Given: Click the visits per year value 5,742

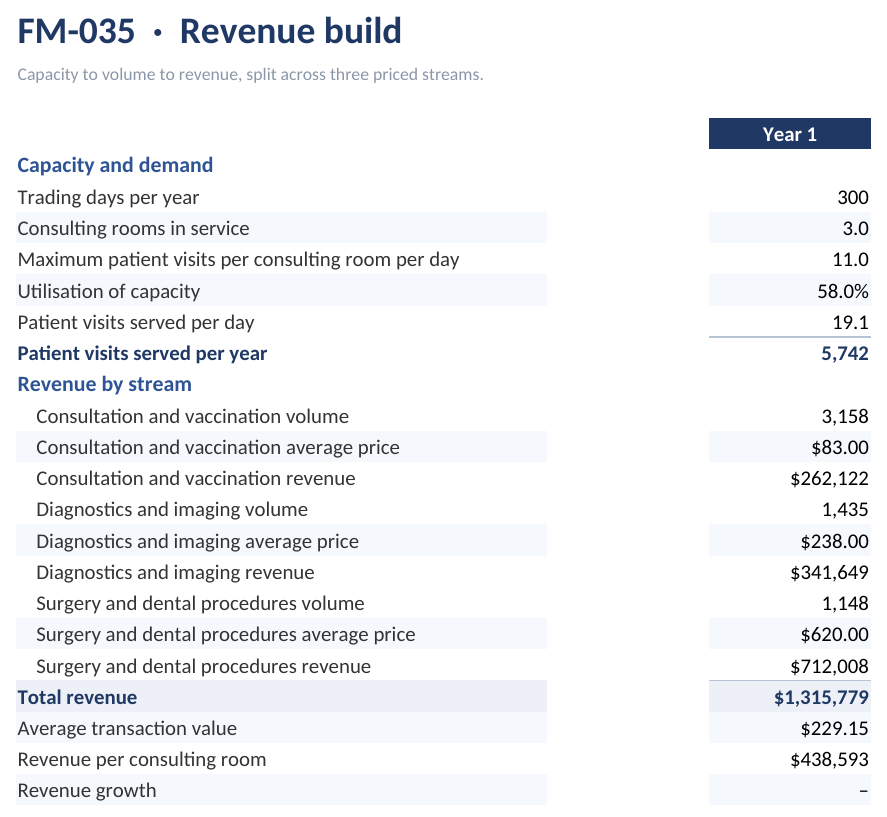Looking at the screenshot, I should (x=845, y=354).
